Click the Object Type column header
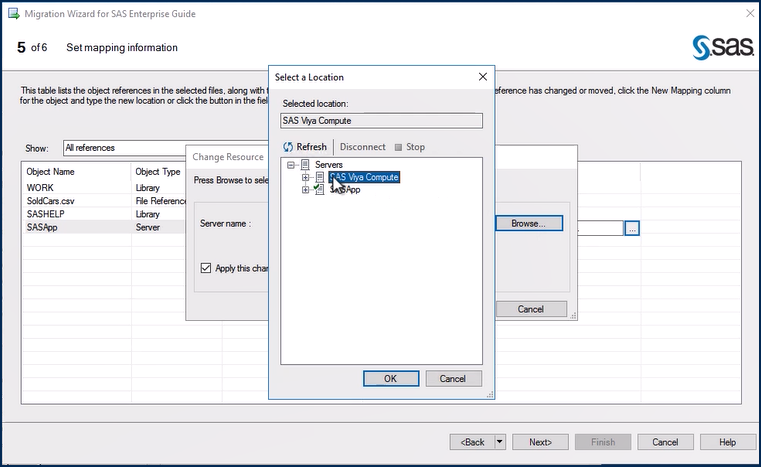Screen dimensions: 761x467 [x=158, y=172]
